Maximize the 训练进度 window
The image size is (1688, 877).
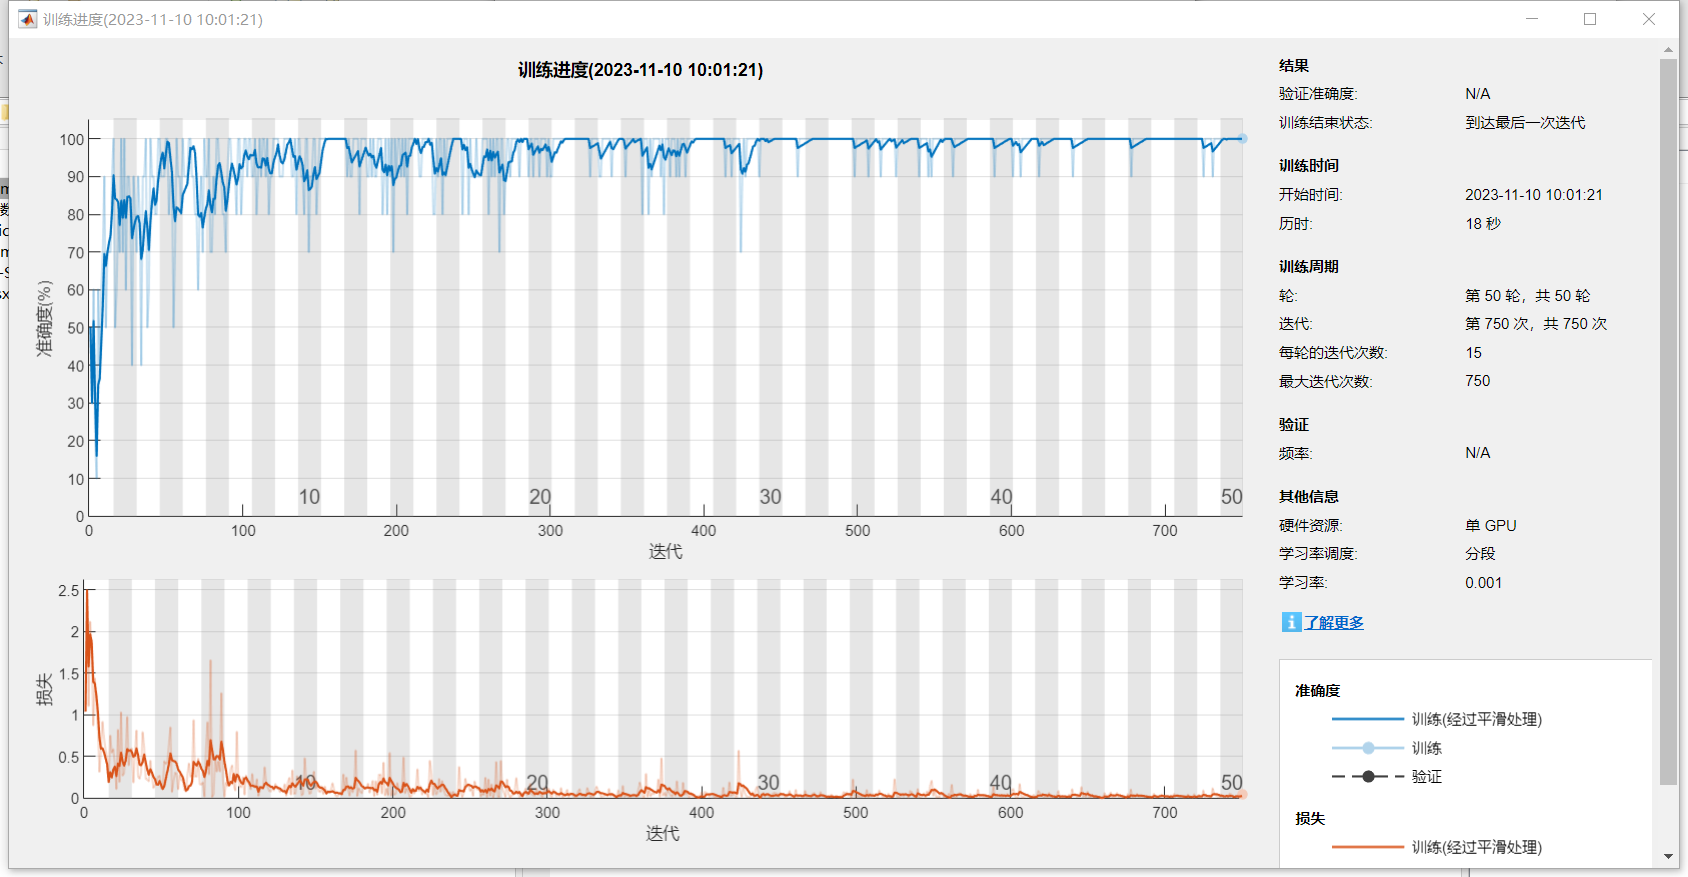tap(1590, 19)
